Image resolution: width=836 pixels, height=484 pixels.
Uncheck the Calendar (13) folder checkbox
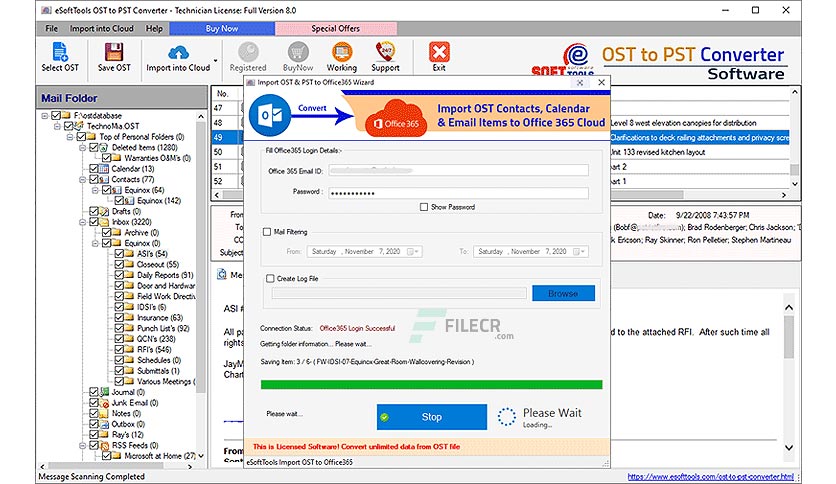point(94,168)
